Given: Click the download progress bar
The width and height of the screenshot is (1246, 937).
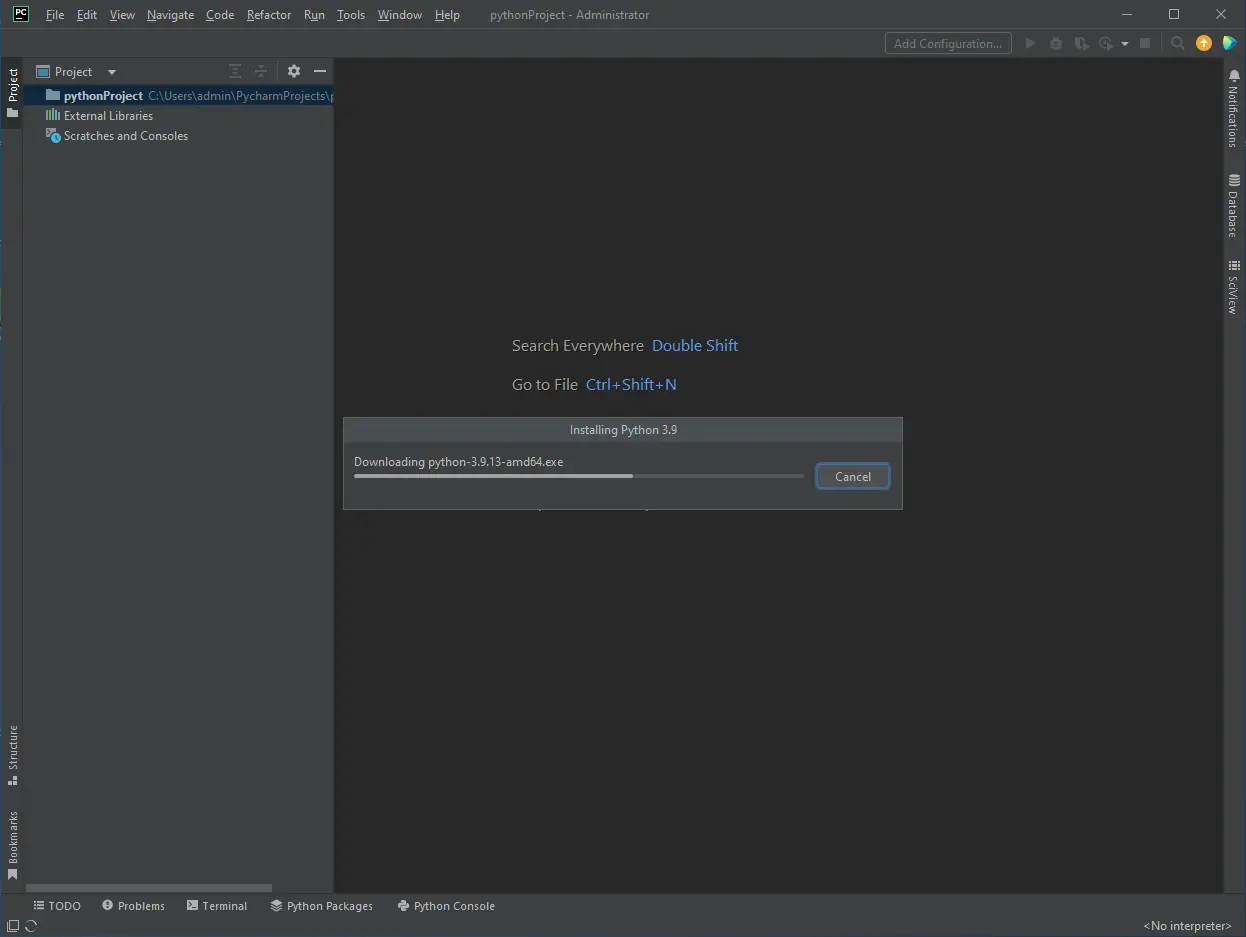Looking at the screenshot, I should tap(579, 476).
